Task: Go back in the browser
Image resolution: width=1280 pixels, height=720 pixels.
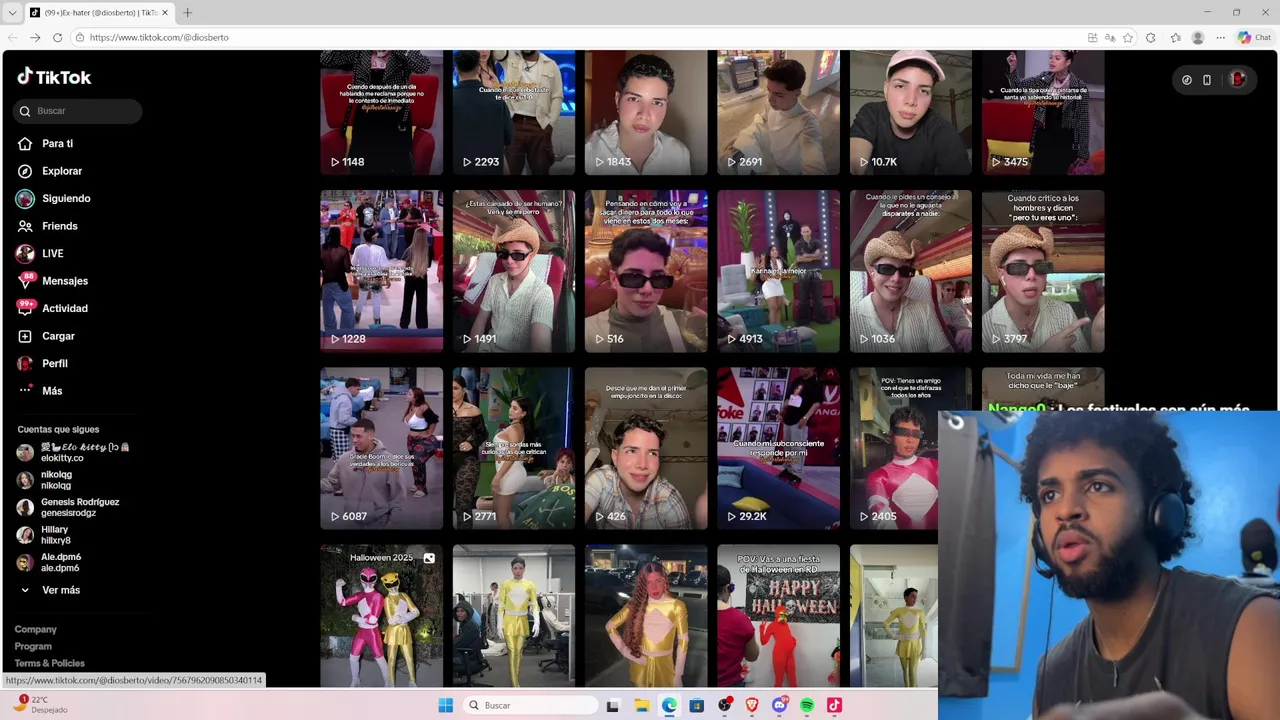Action: [13, 37]
